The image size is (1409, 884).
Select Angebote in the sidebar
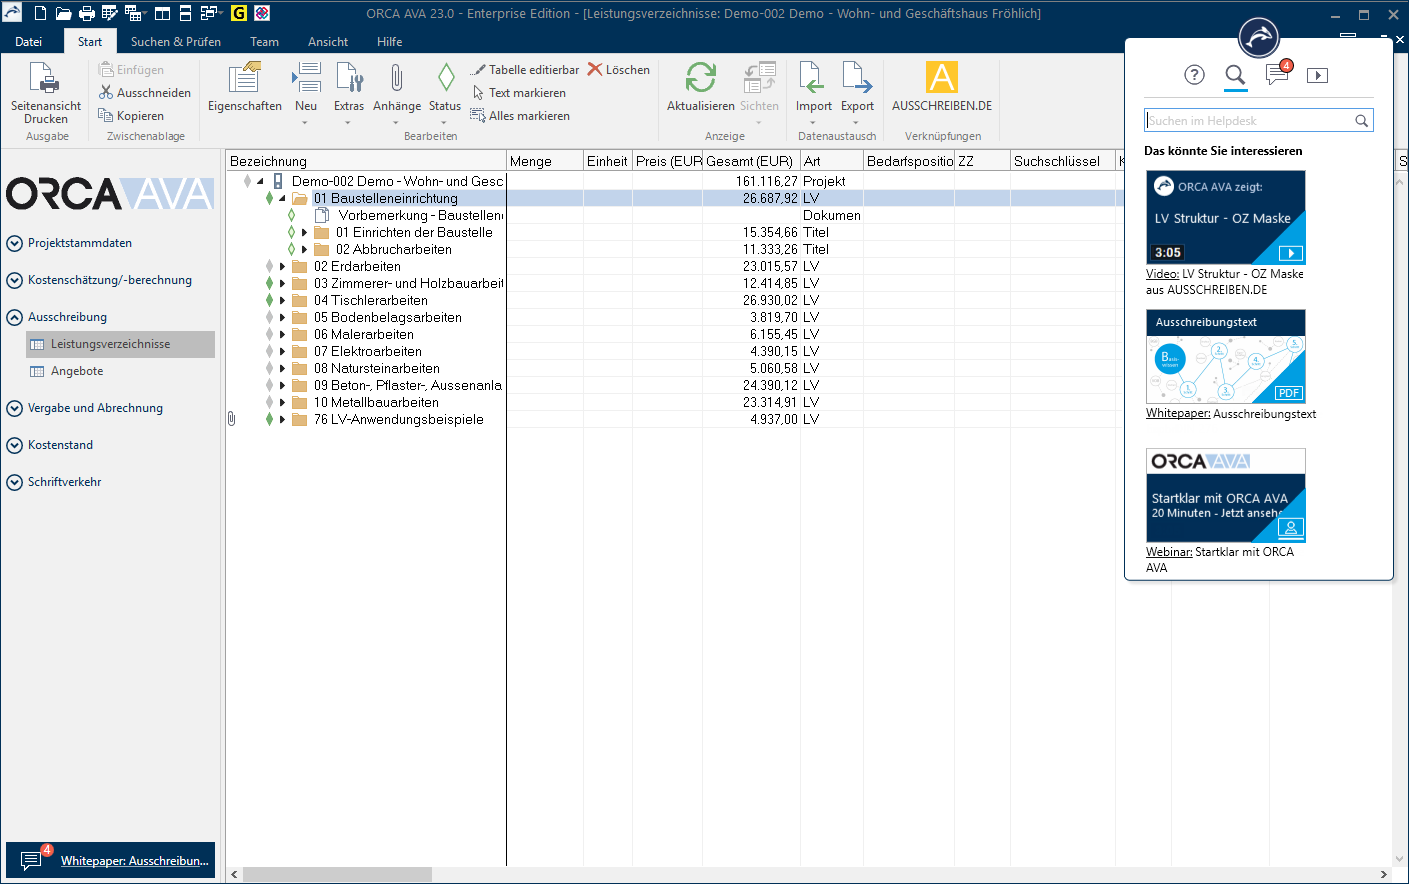coord(77,371)
